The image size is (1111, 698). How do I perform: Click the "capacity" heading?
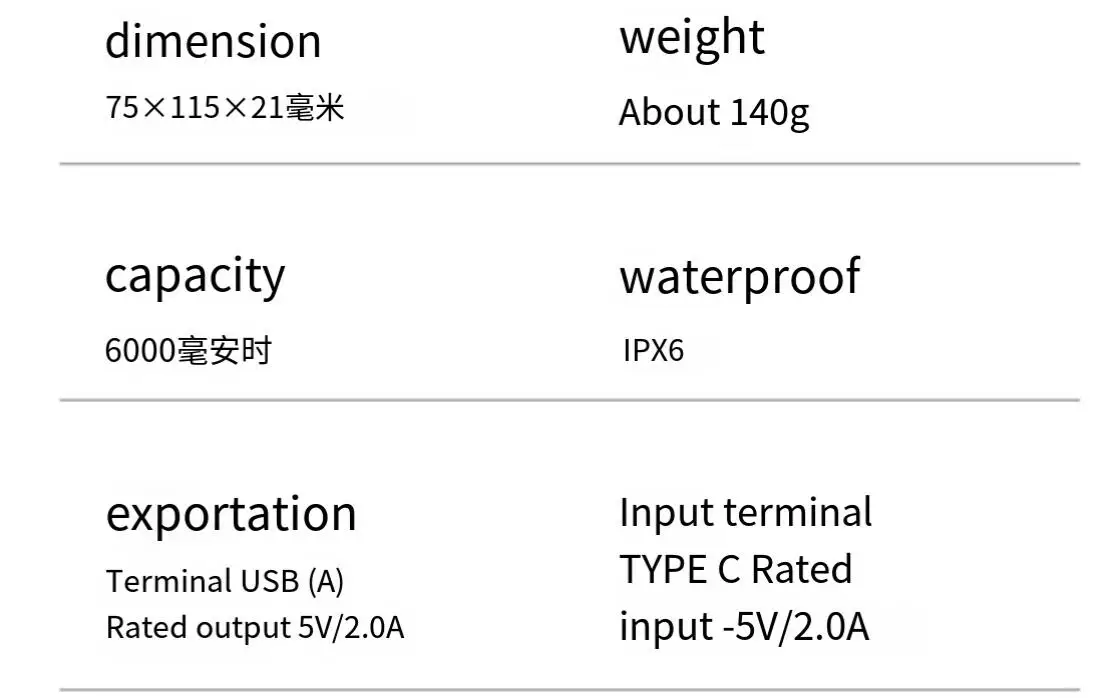point(195,276)
